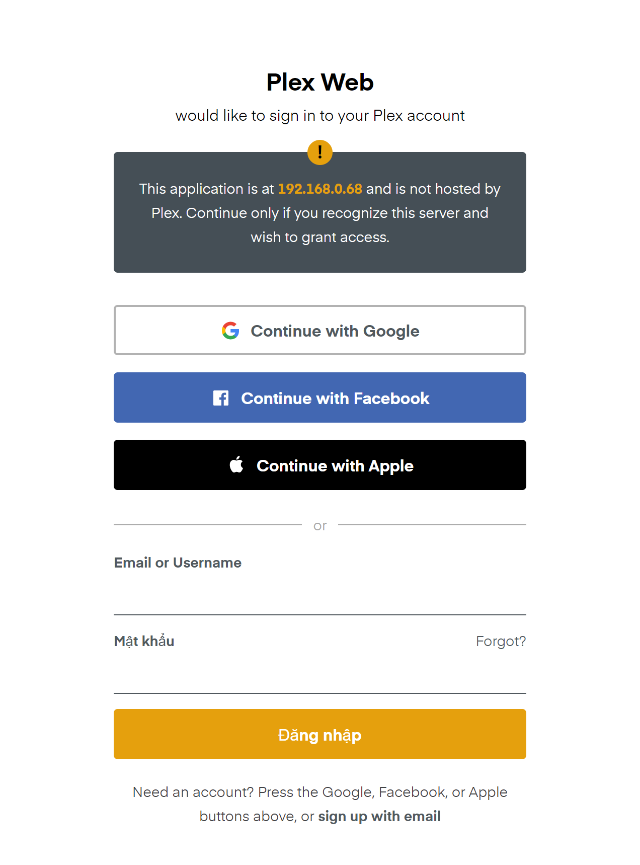Click the "or" divider text
Viewport: 640px width, 865px height.
click(320, 525)
